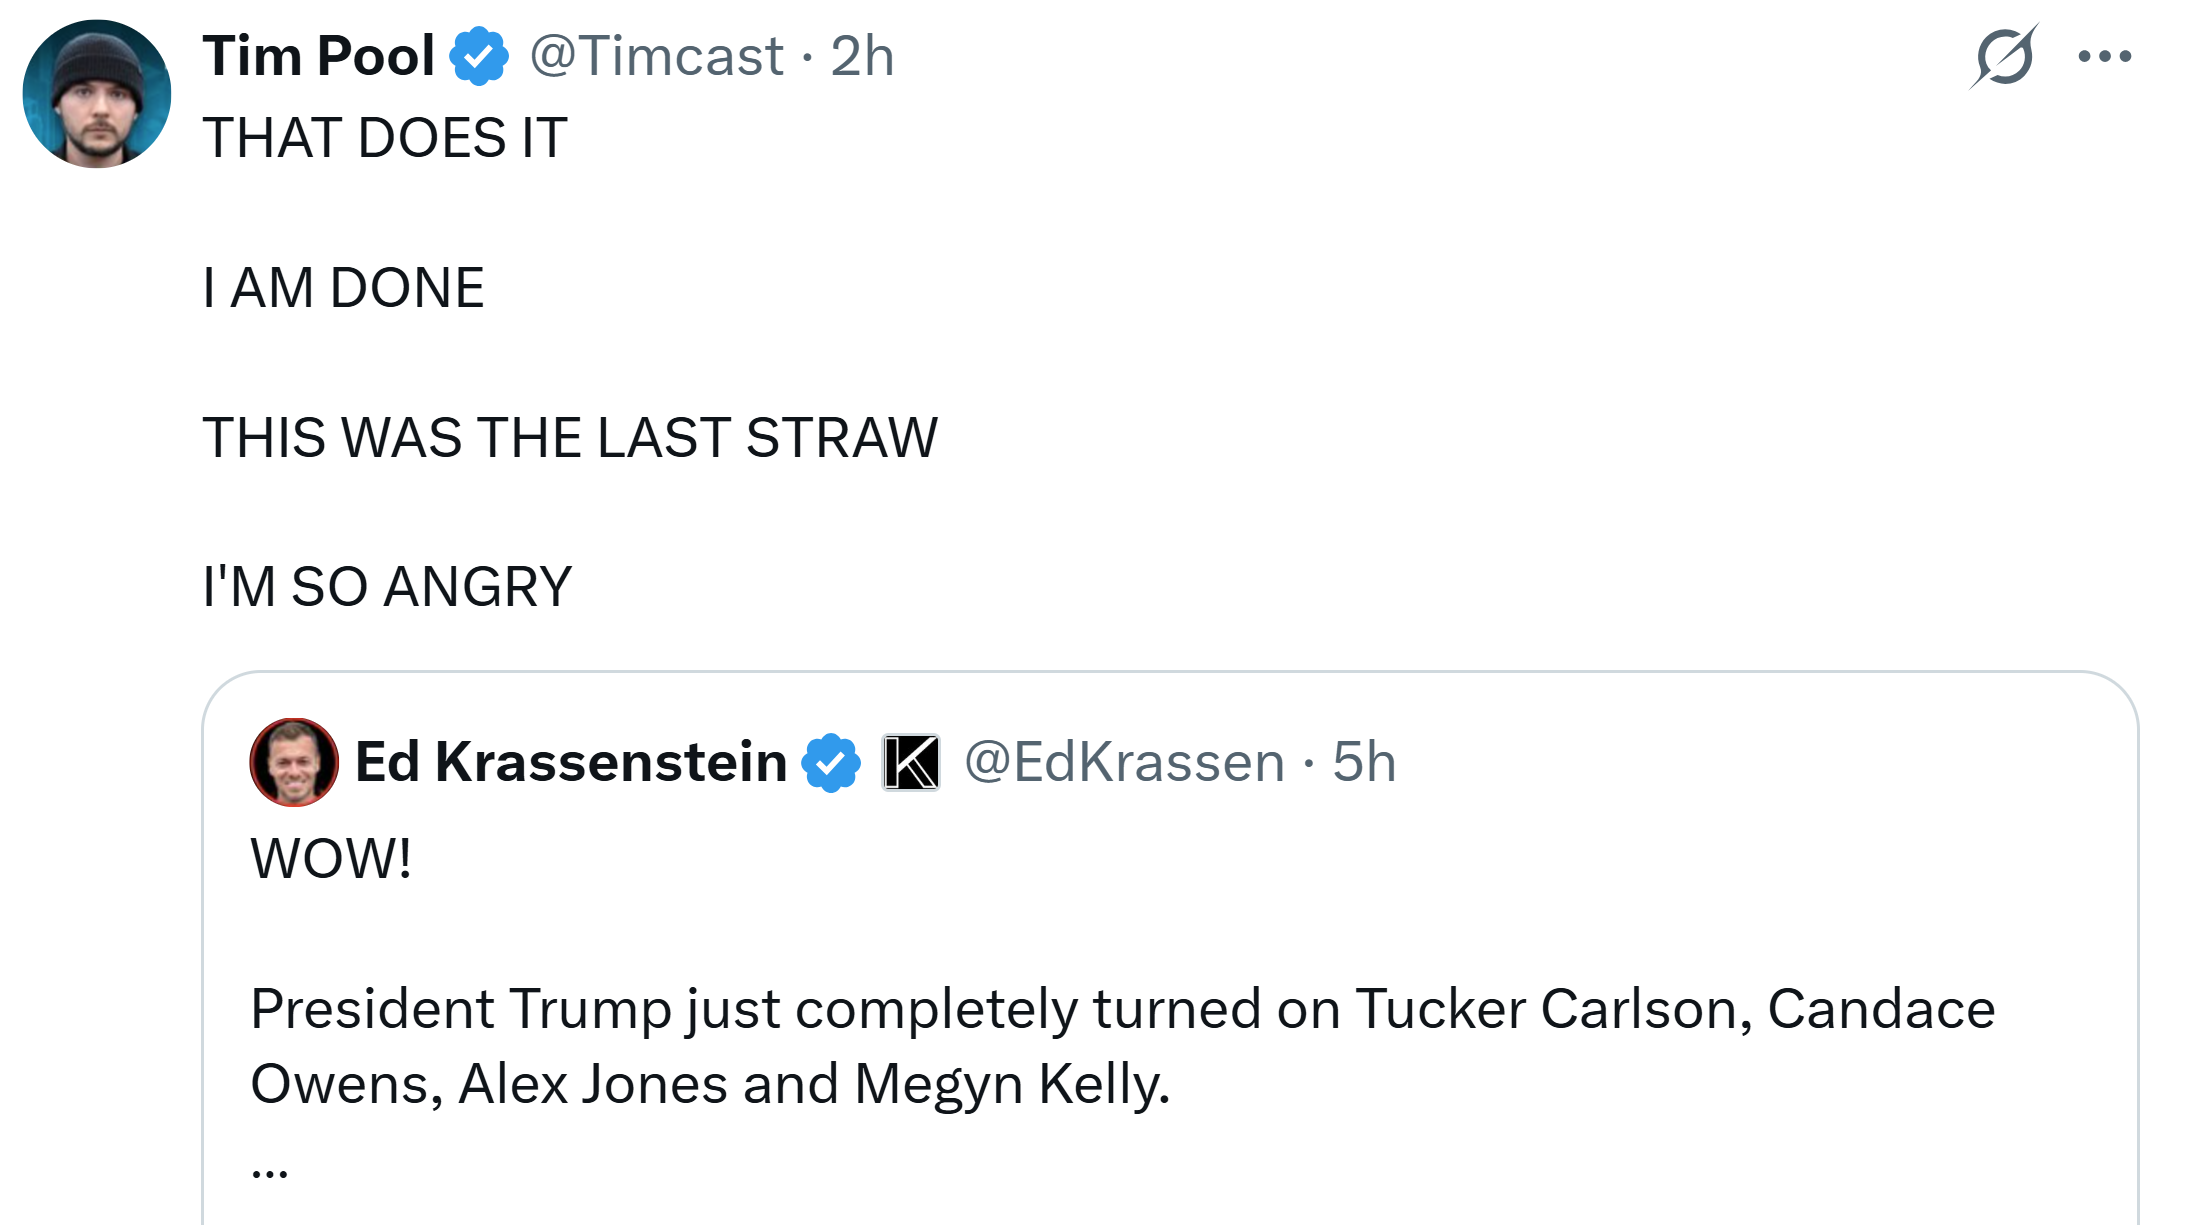This screenshot has height=1225, width=2195.
Task: Click the "THIS WAS THE LAST STRAW" text
Action: click(x=570, y=438)
